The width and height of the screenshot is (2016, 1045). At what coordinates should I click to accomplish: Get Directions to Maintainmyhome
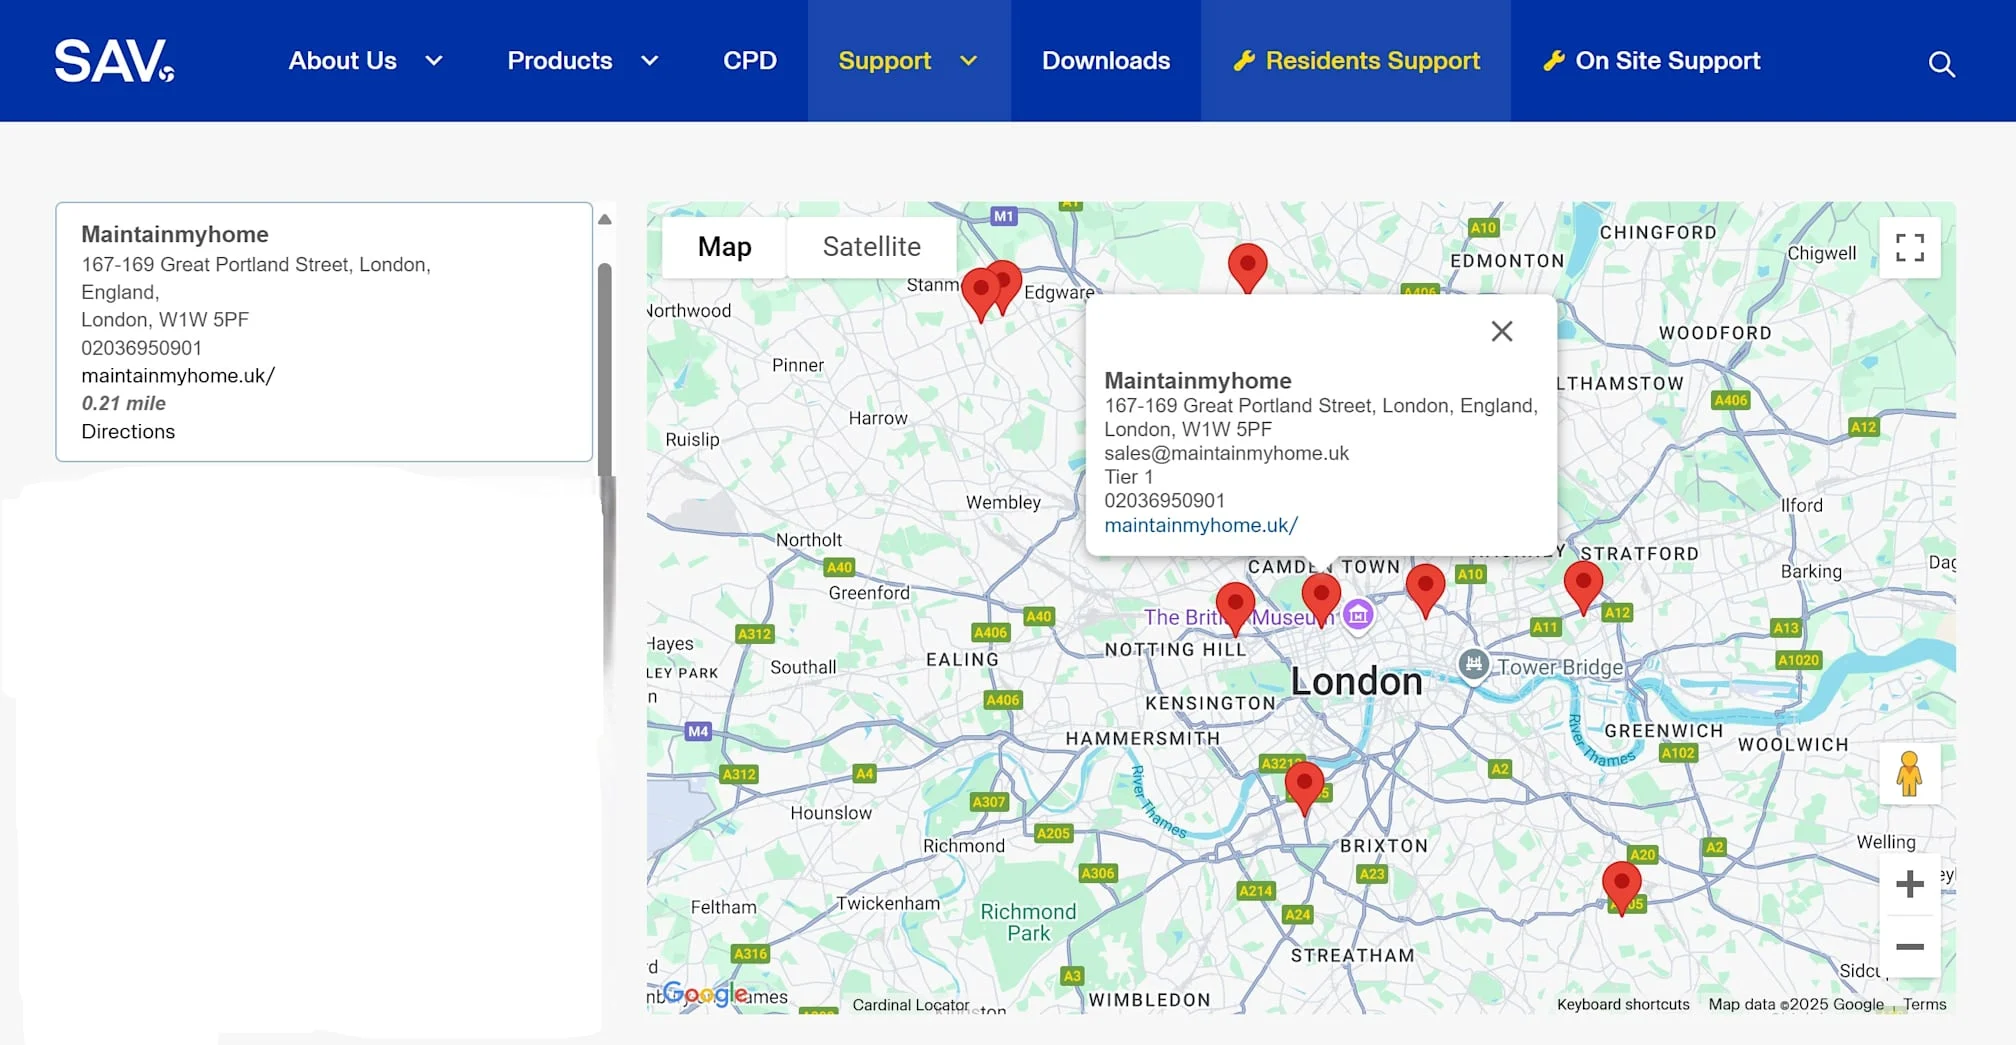(x=128, y=432)
